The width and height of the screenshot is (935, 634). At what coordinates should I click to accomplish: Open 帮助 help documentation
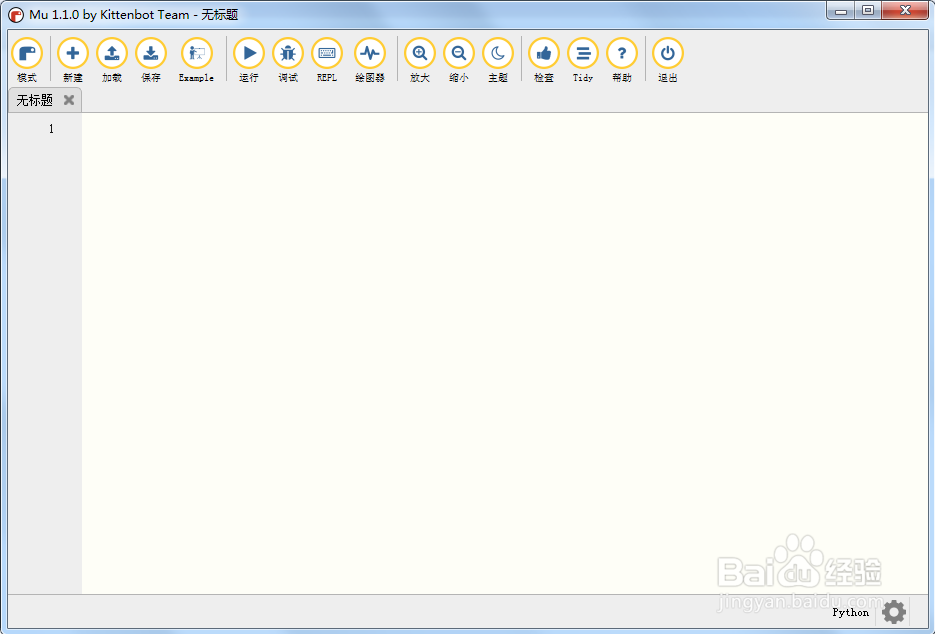(622, 54)
